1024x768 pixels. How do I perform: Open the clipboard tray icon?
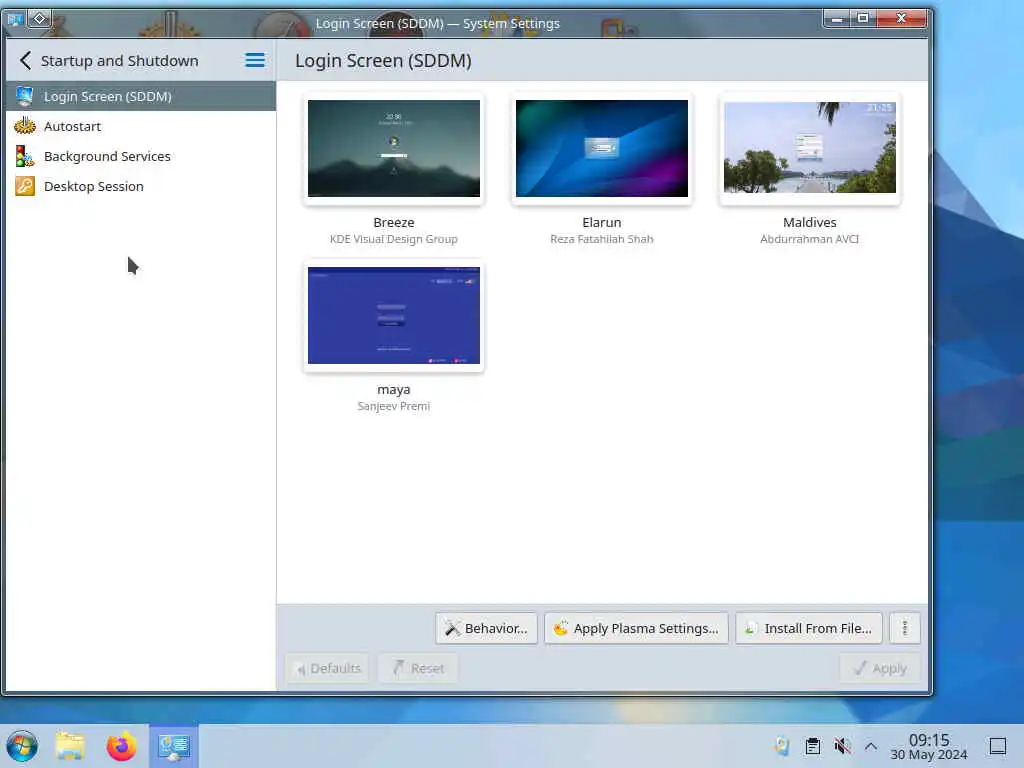812,746
